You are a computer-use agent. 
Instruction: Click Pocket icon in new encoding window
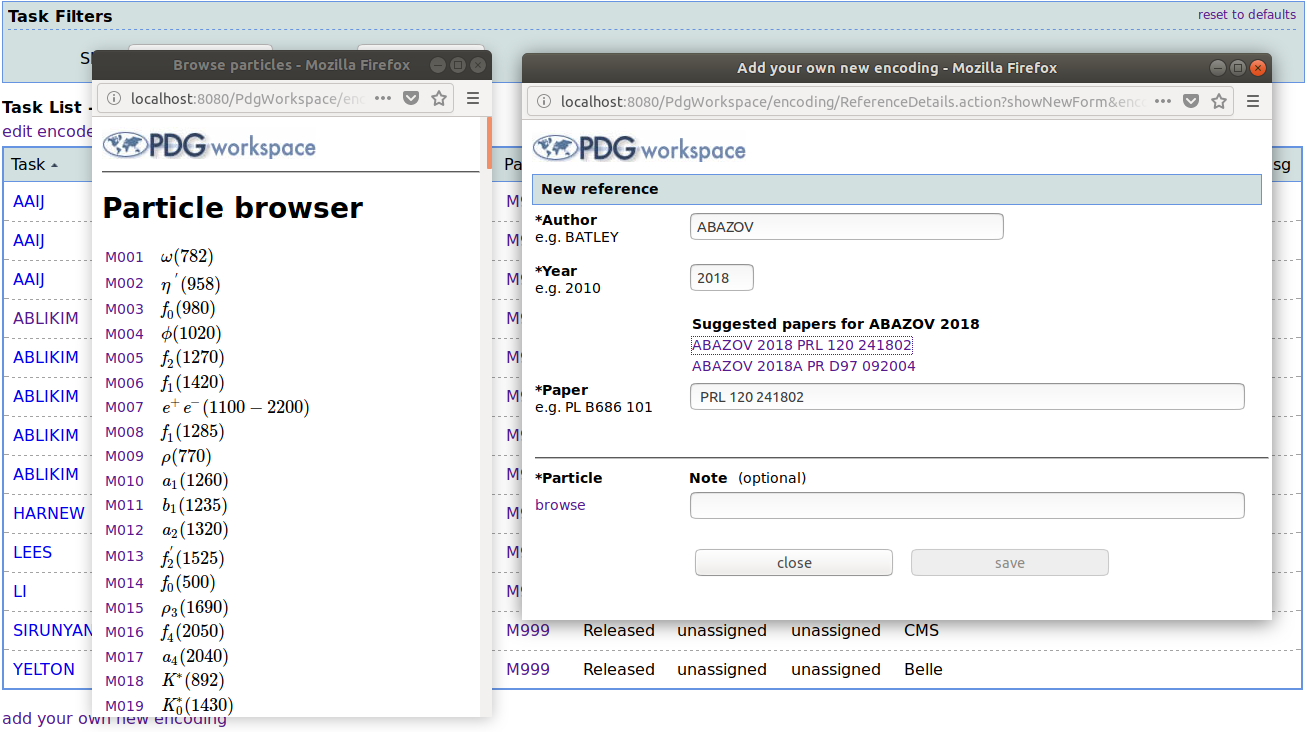(1191, 101)
